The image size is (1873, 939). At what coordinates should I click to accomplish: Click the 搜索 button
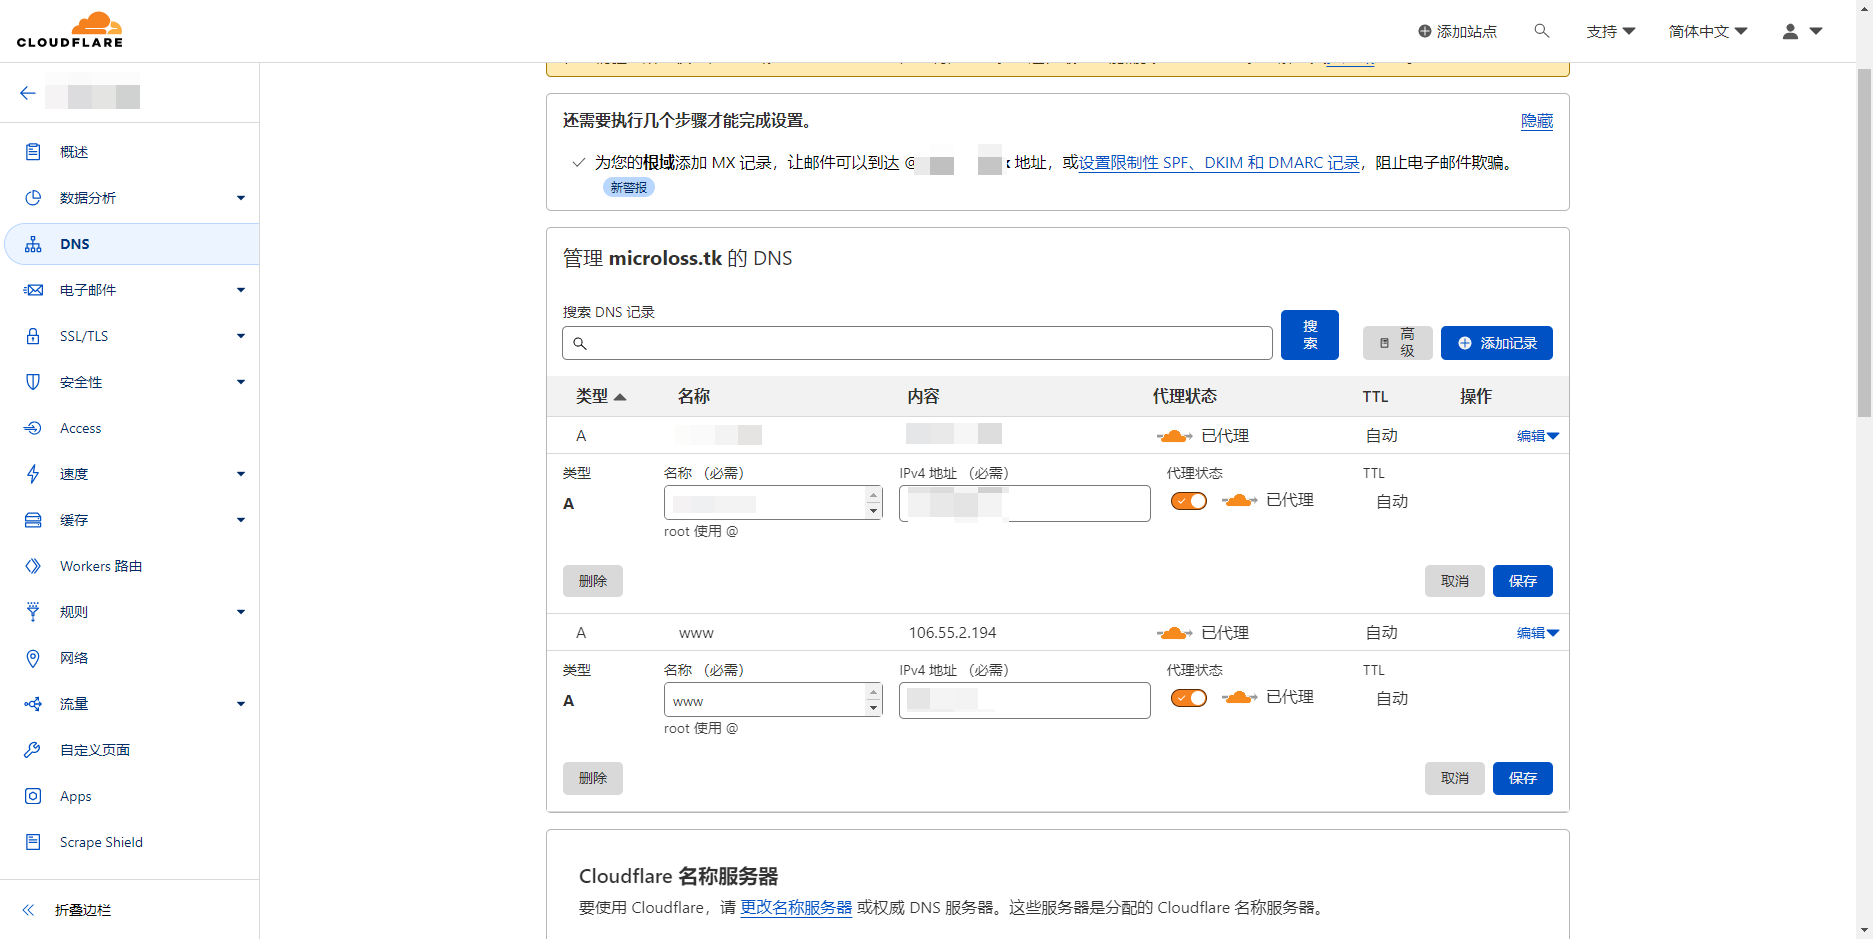[1310, 335]
